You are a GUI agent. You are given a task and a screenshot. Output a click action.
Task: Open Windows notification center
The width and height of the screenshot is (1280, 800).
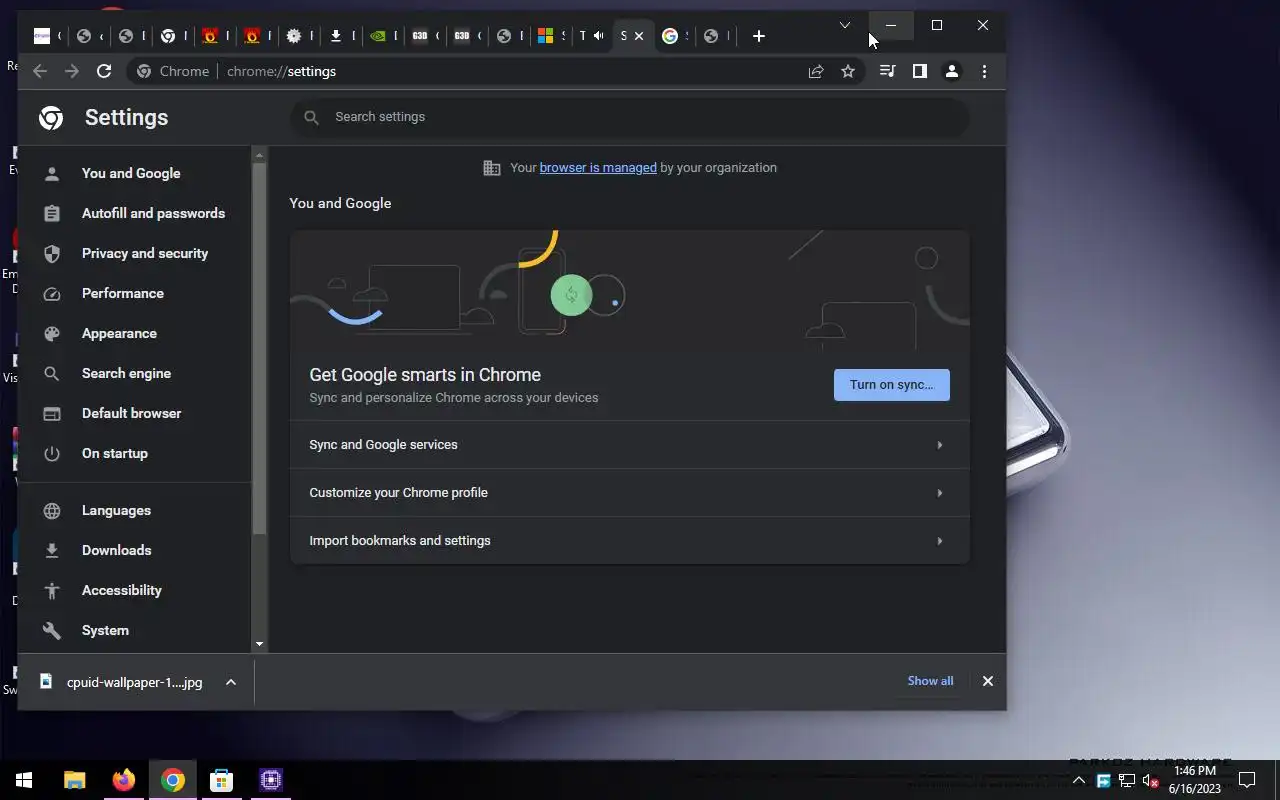(x=1247, y=780)
